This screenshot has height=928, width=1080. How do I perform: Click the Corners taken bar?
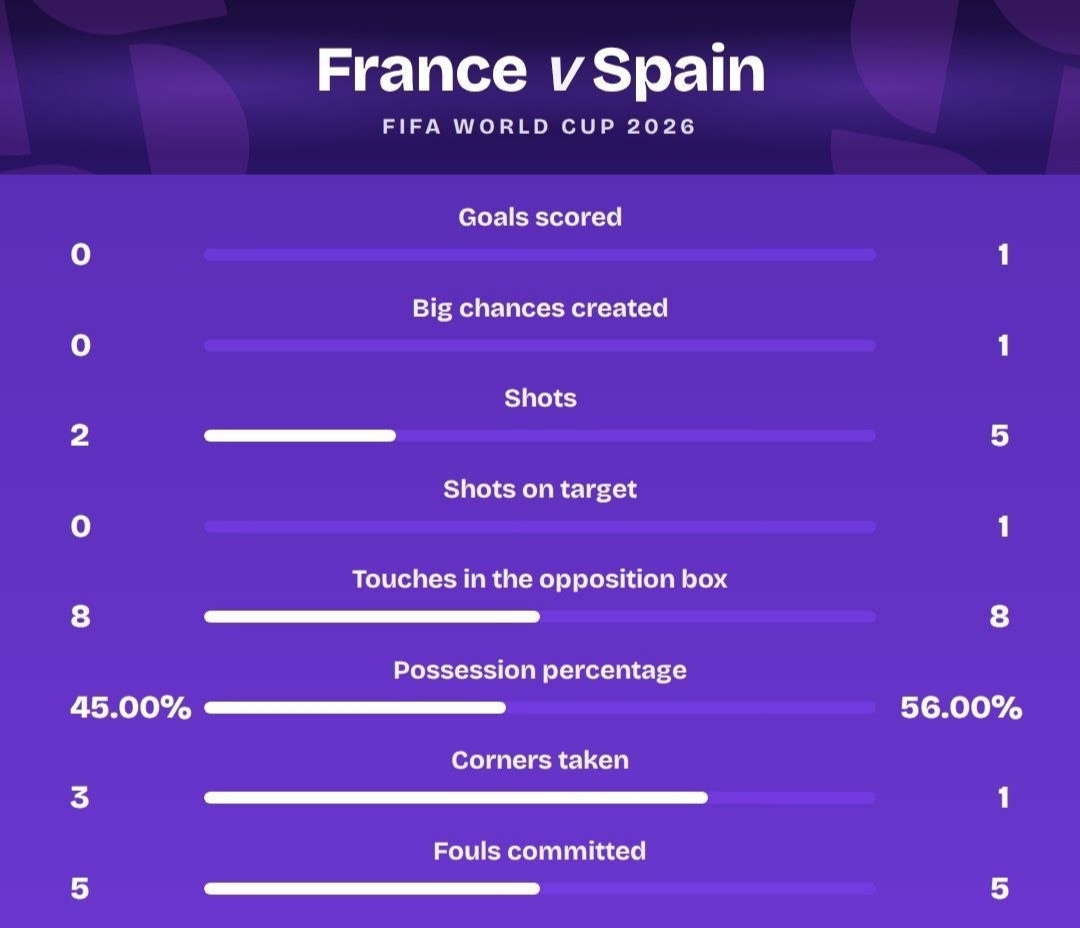[540, 798]
